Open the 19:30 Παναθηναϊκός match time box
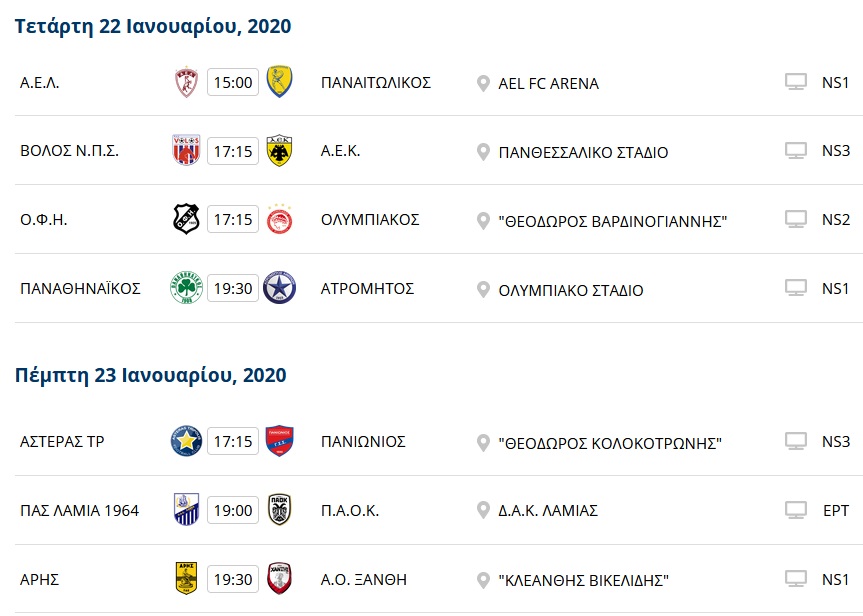Viewport: 863px width, 616px height. [233, 288]
